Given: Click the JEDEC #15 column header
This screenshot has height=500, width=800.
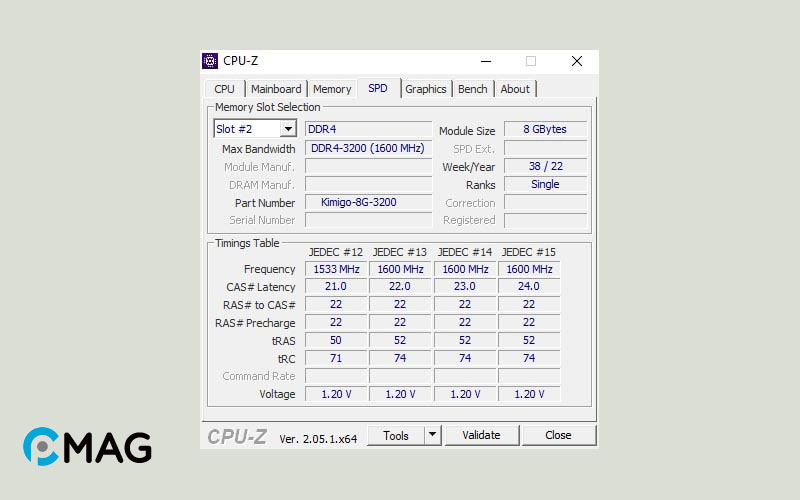Looking at the screenshot, I should [x=529, y=252].
